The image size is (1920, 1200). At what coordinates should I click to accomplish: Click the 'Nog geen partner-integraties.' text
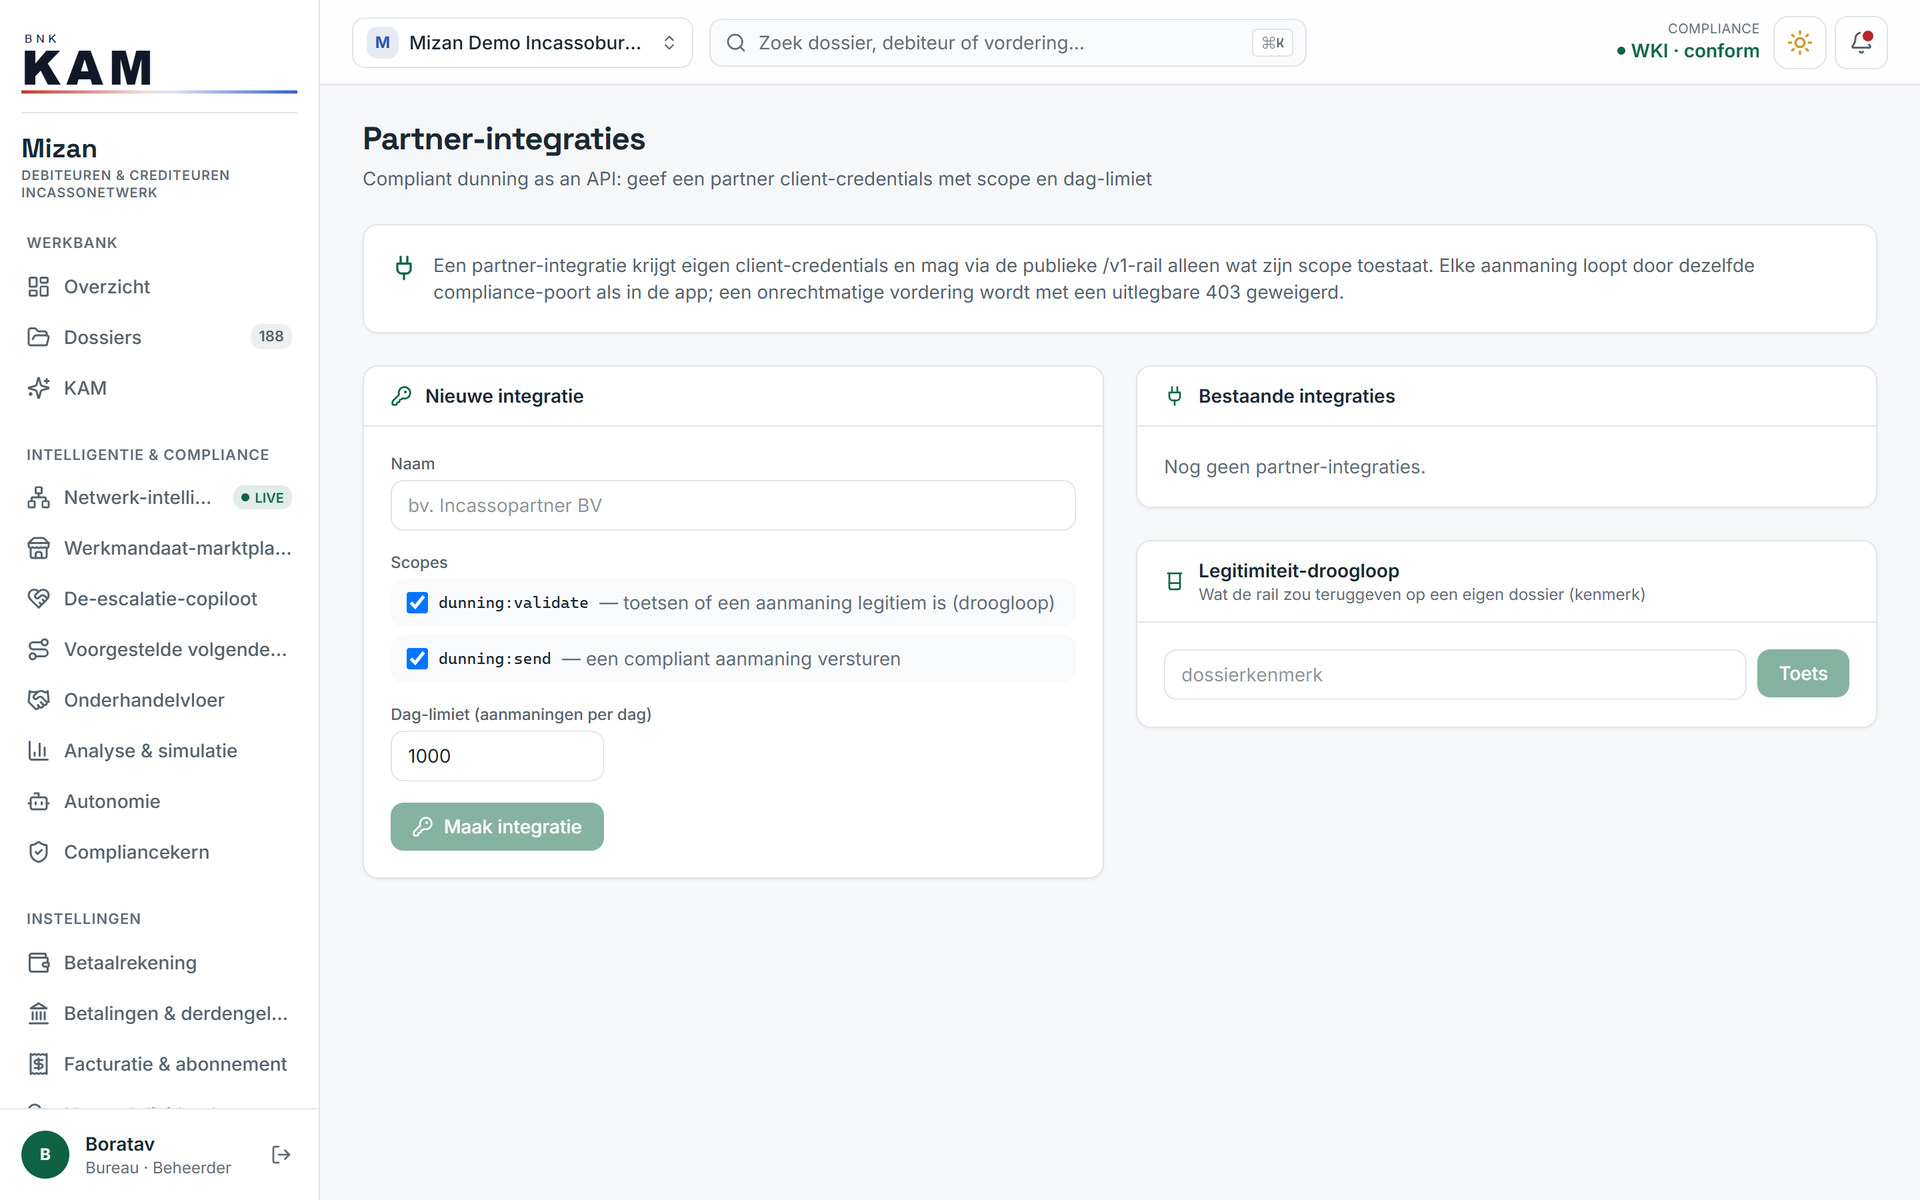tap(1295, 467)
